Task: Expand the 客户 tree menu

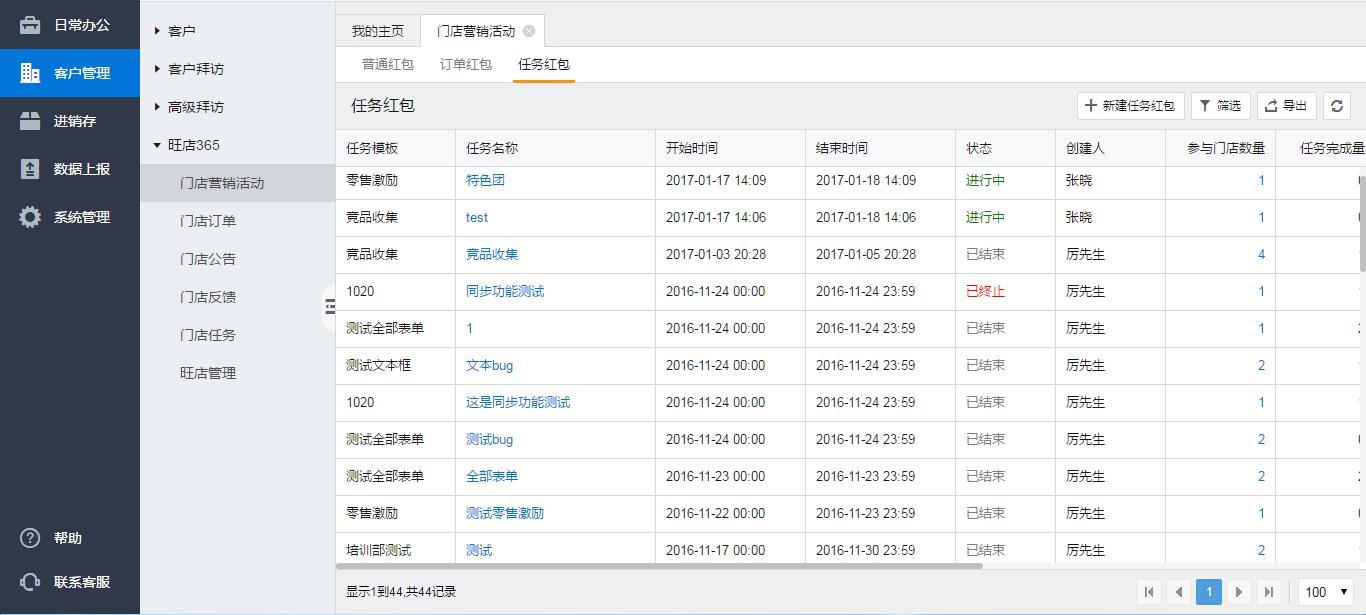Action: 158,31
